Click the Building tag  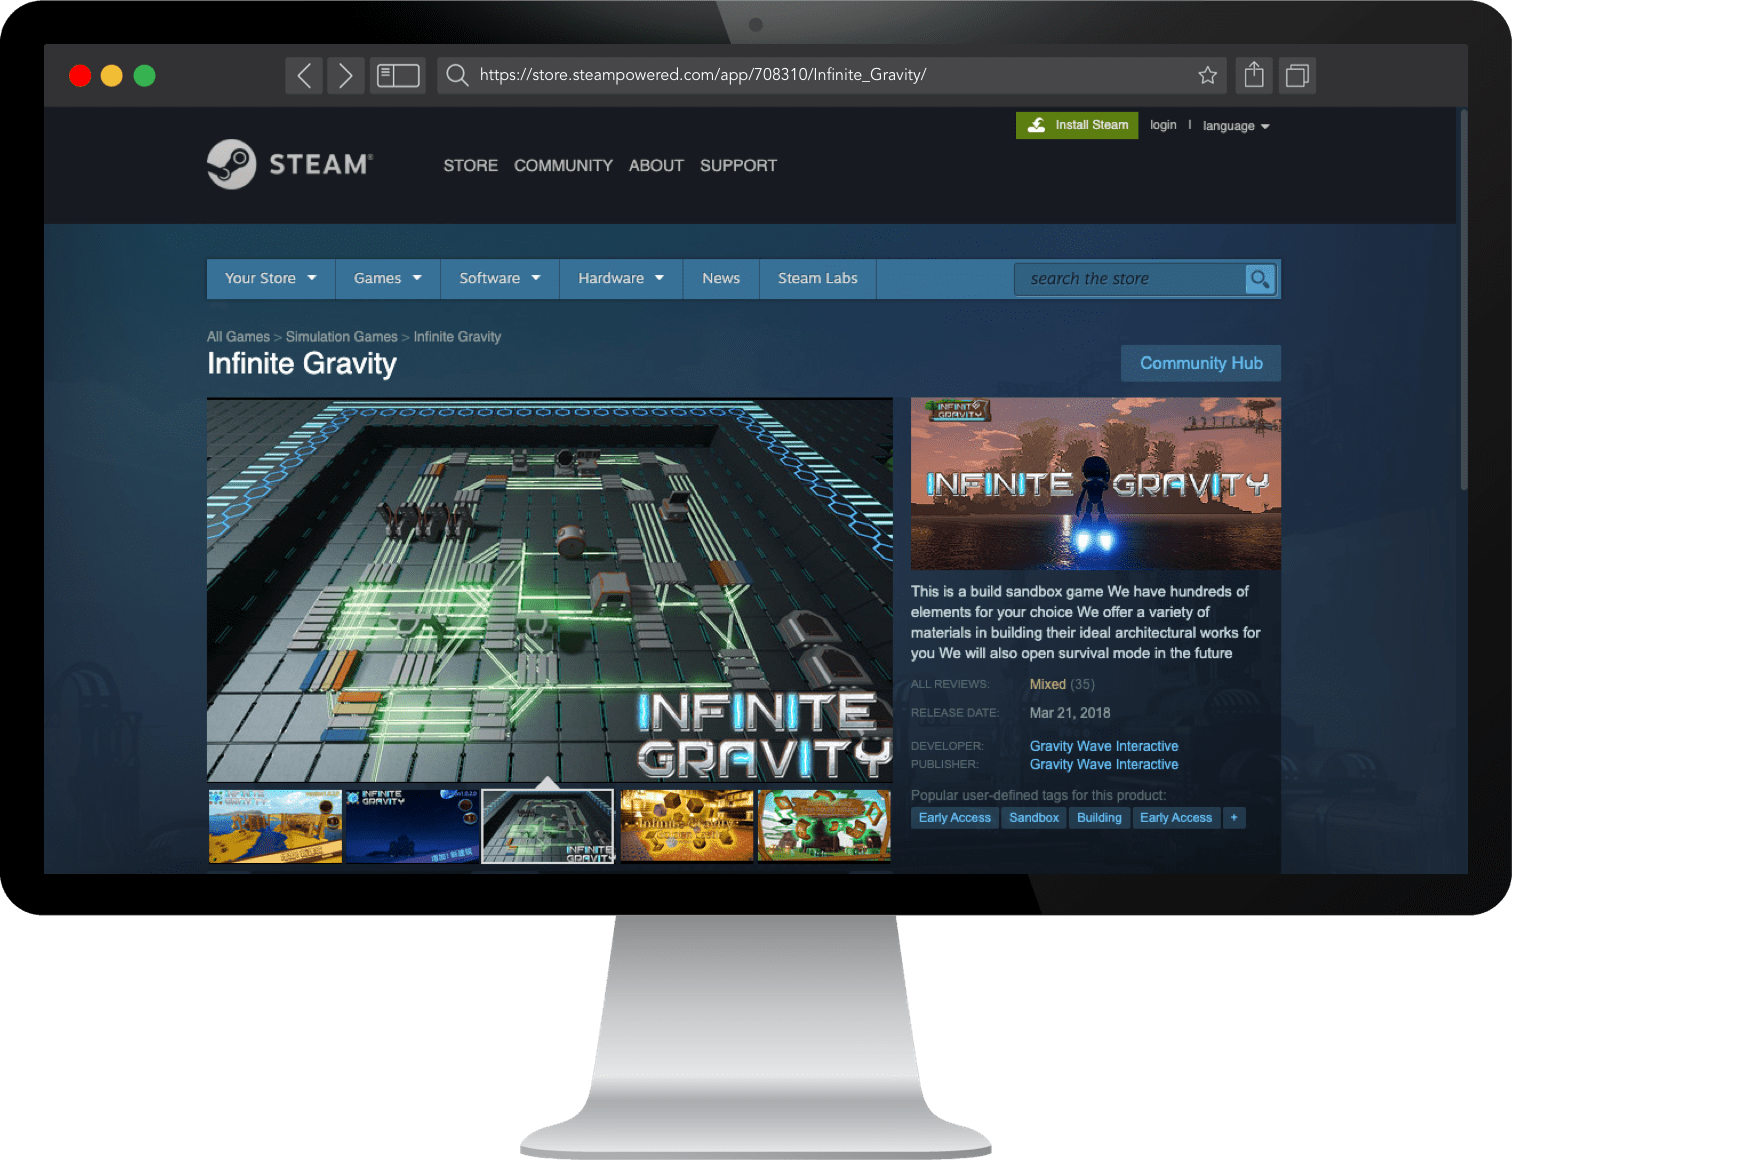(1099, 818)
